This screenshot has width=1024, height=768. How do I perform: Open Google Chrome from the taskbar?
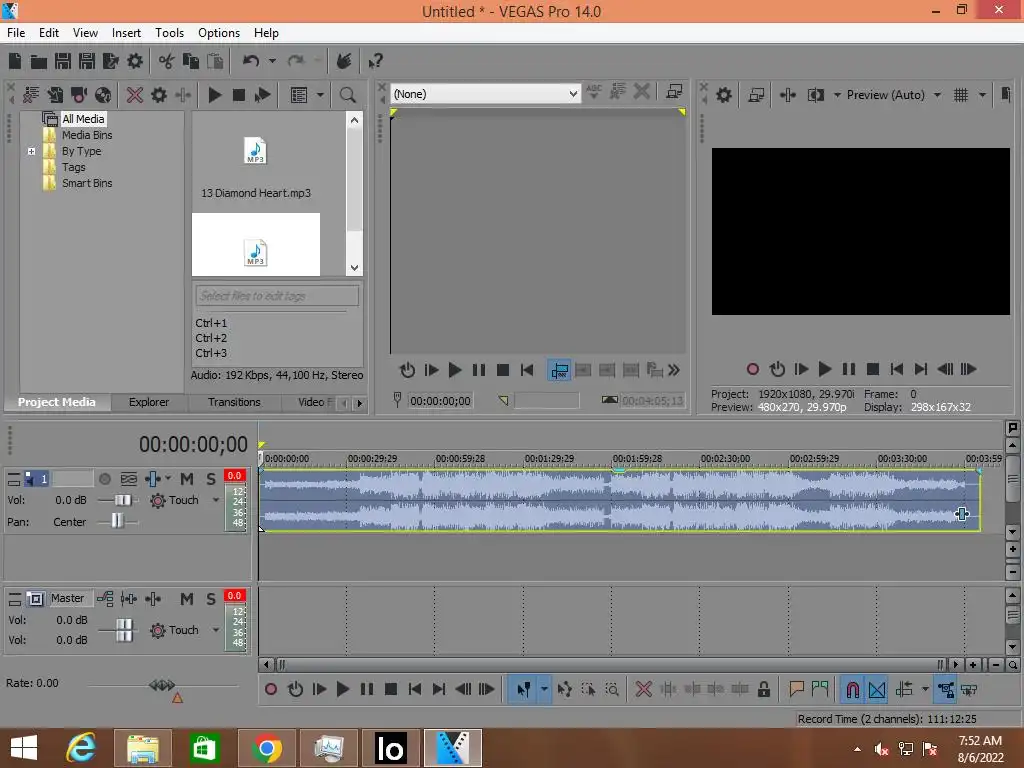coord(266,748)
